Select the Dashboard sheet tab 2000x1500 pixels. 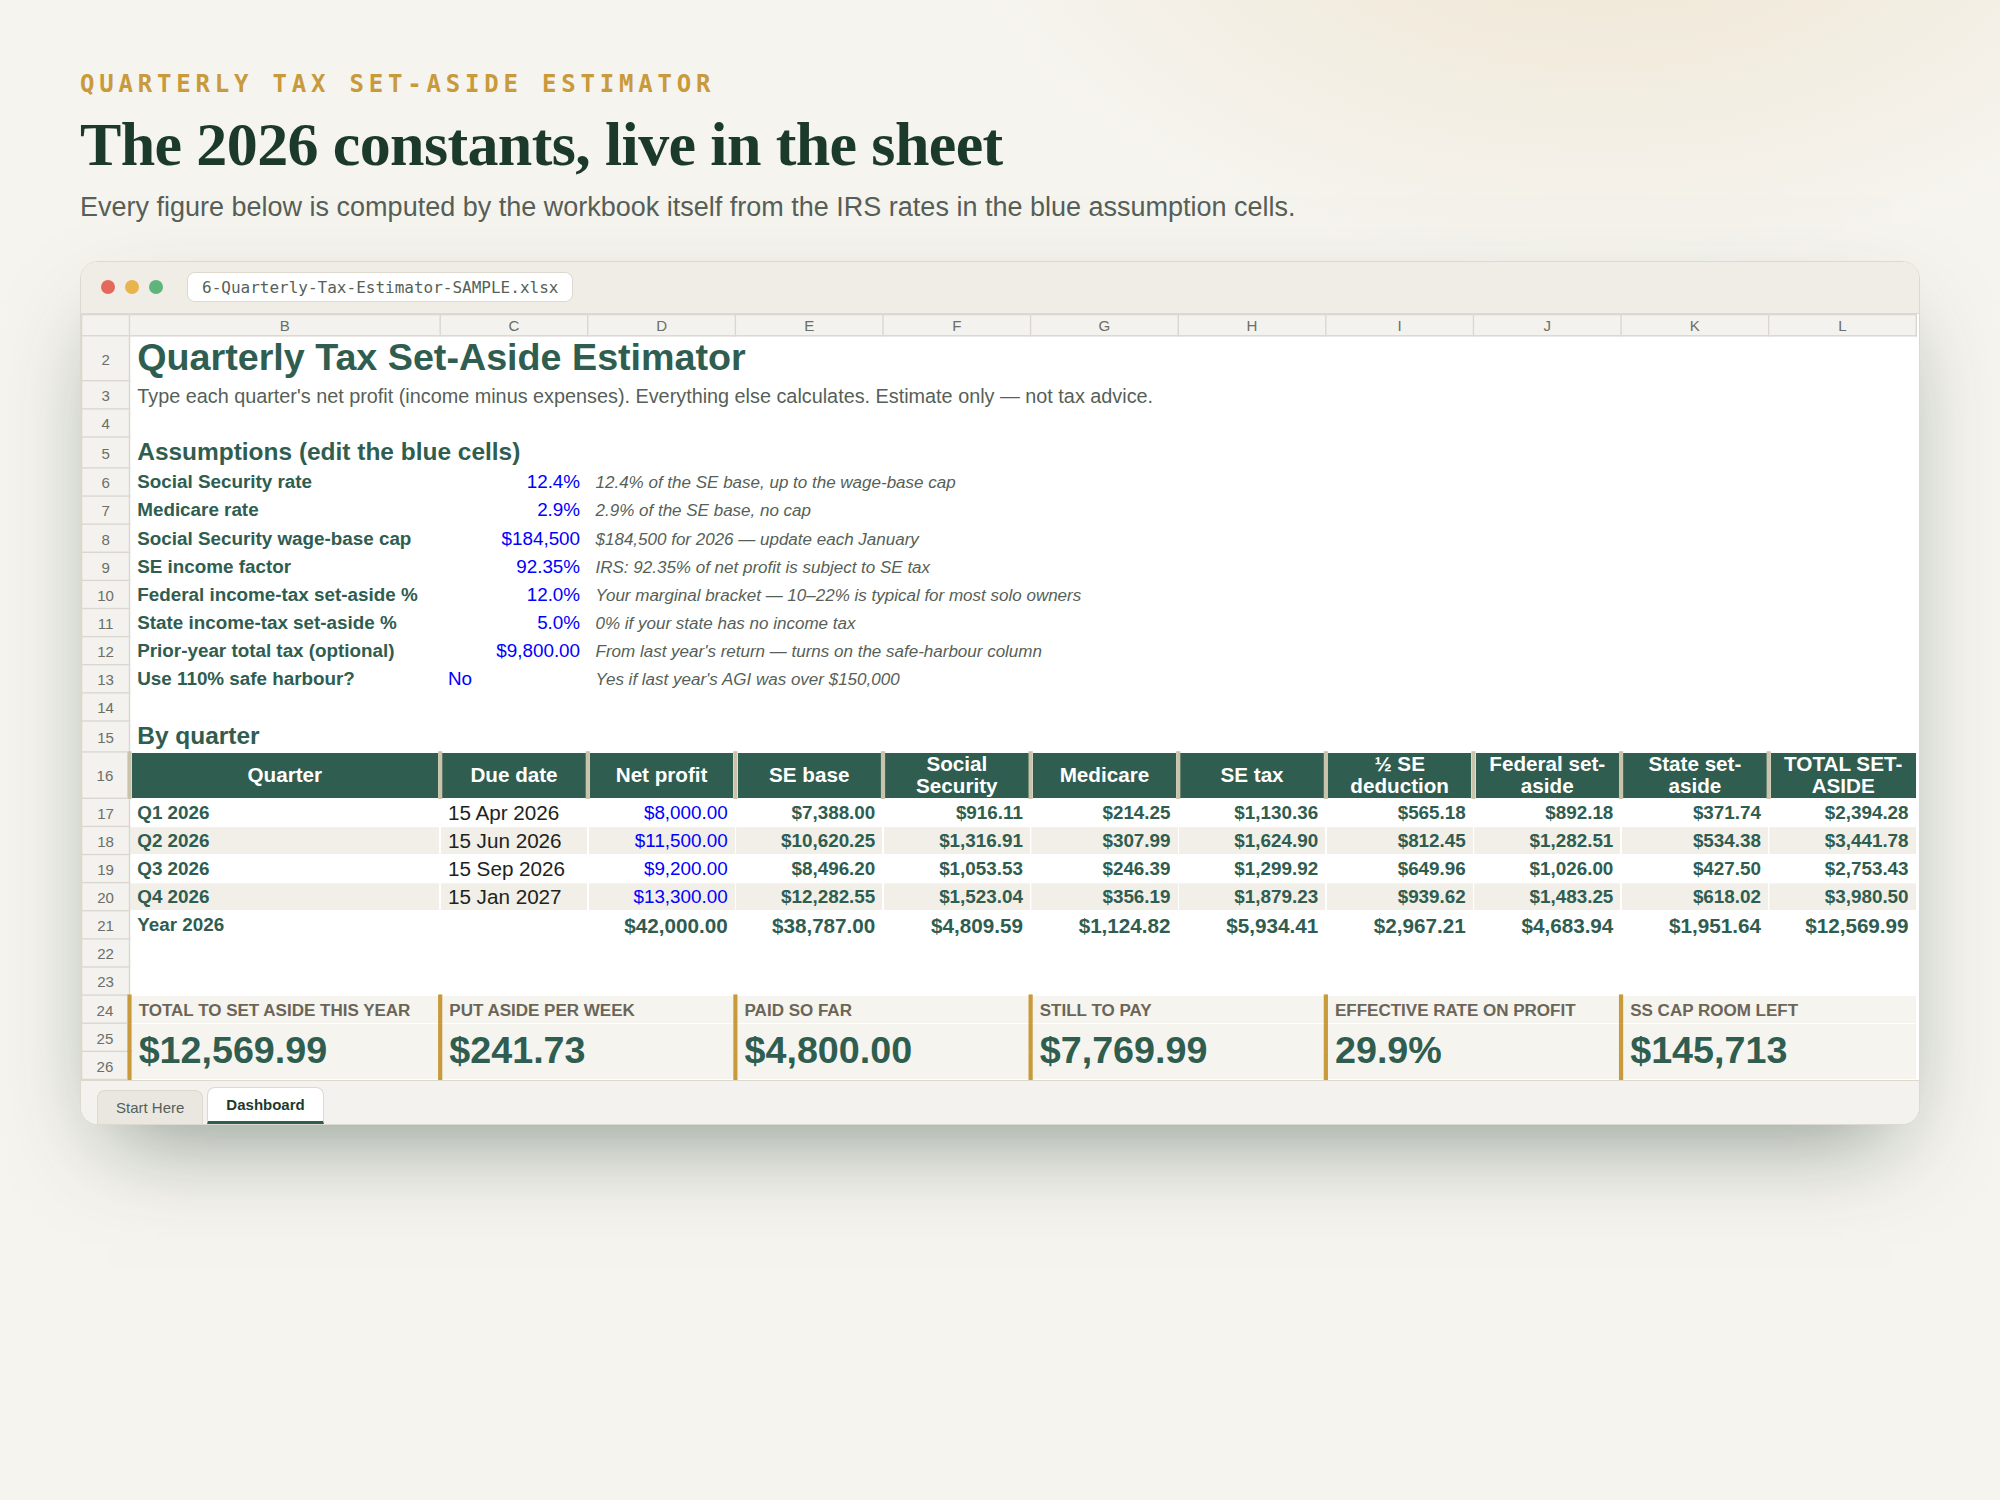coord(265,1105)
